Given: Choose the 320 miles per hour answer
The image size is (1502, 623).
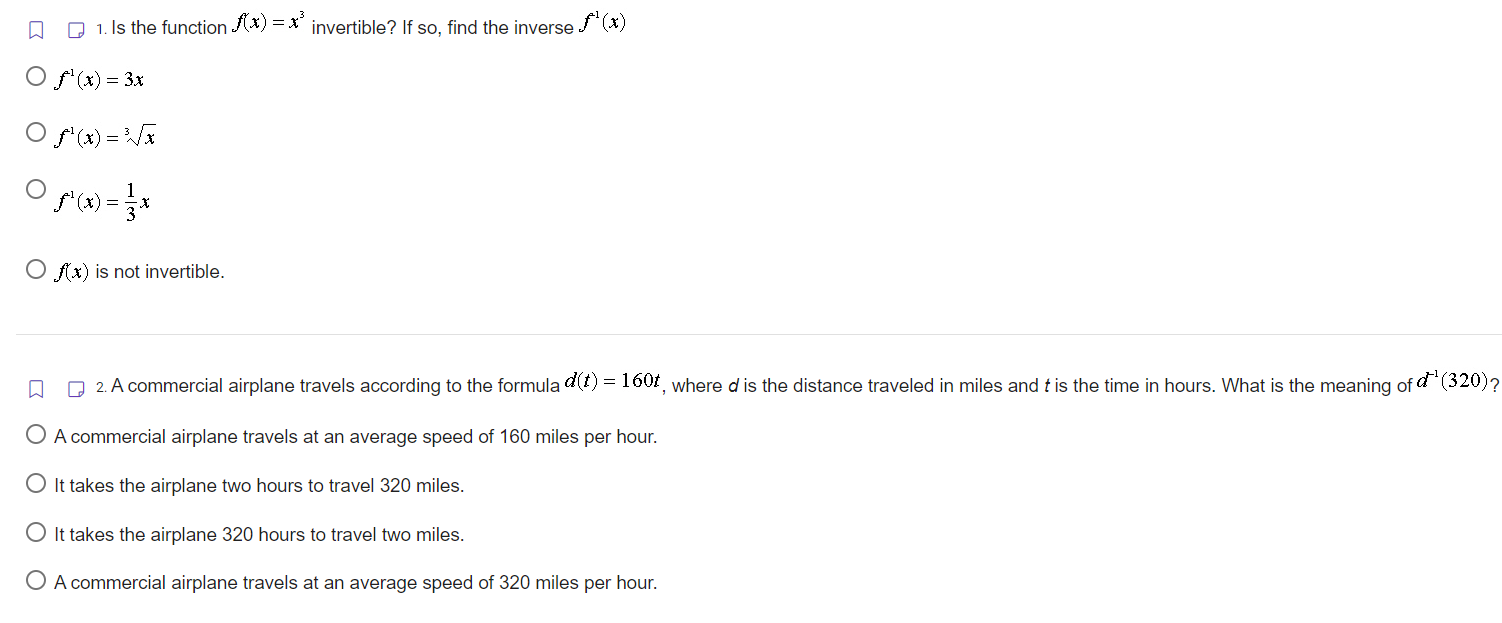Looking at the screenshot, I should [x=35, y=580].
